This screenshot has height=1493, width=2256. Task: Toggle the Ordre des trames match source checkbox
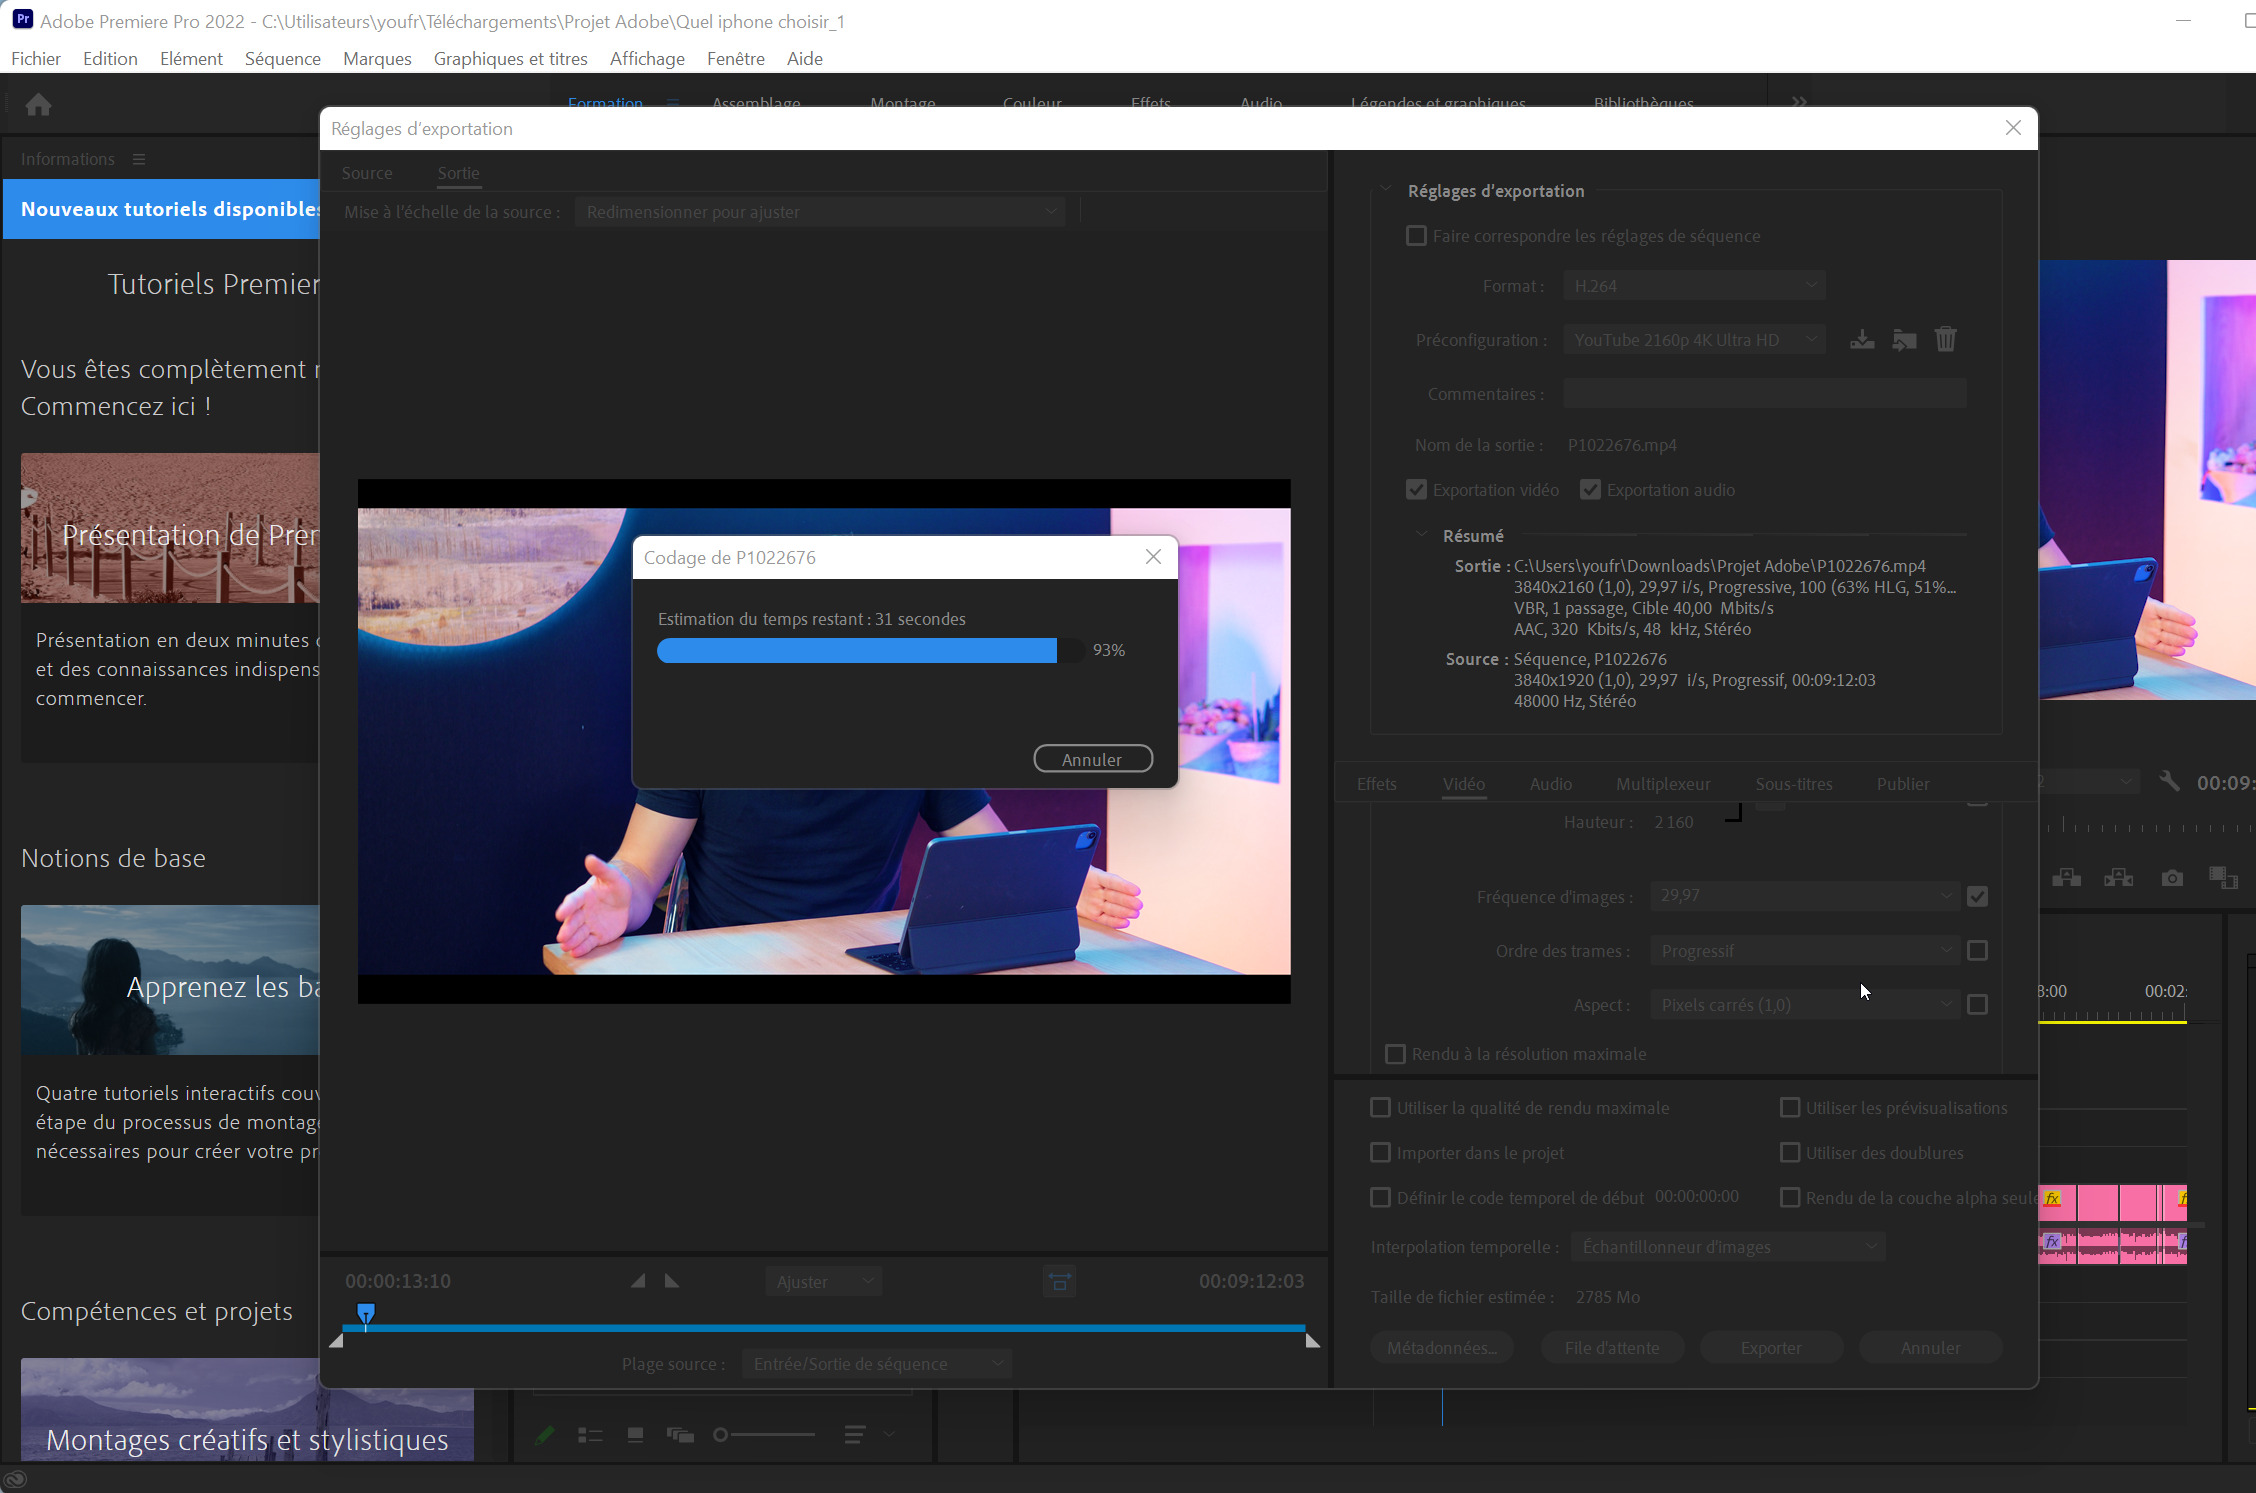click(1977, 950)
